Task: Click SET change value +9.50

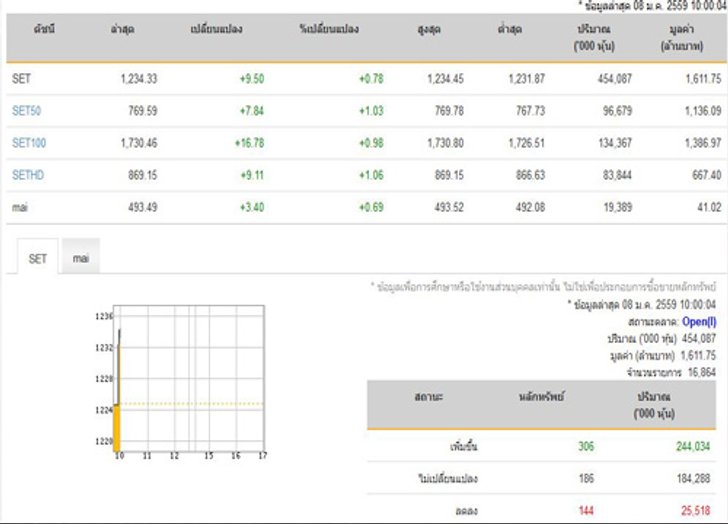Action: pyautogui.click(x=252, y=78)
